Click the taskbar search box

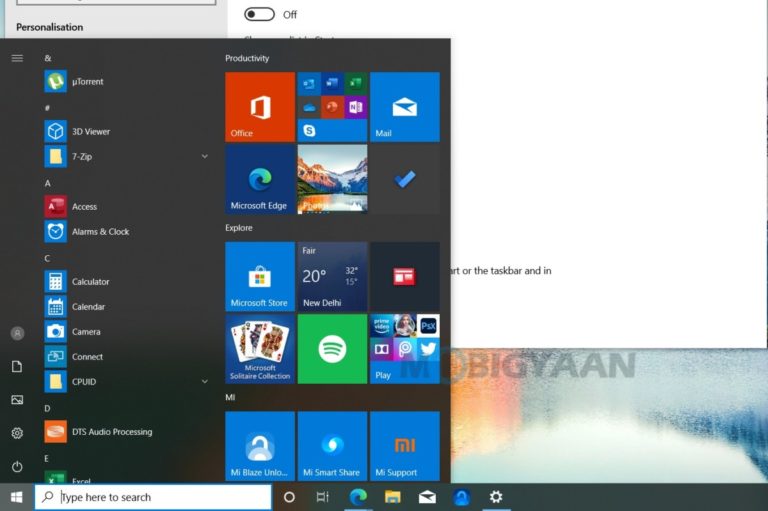pyautogui.click(x=153, y=497)
